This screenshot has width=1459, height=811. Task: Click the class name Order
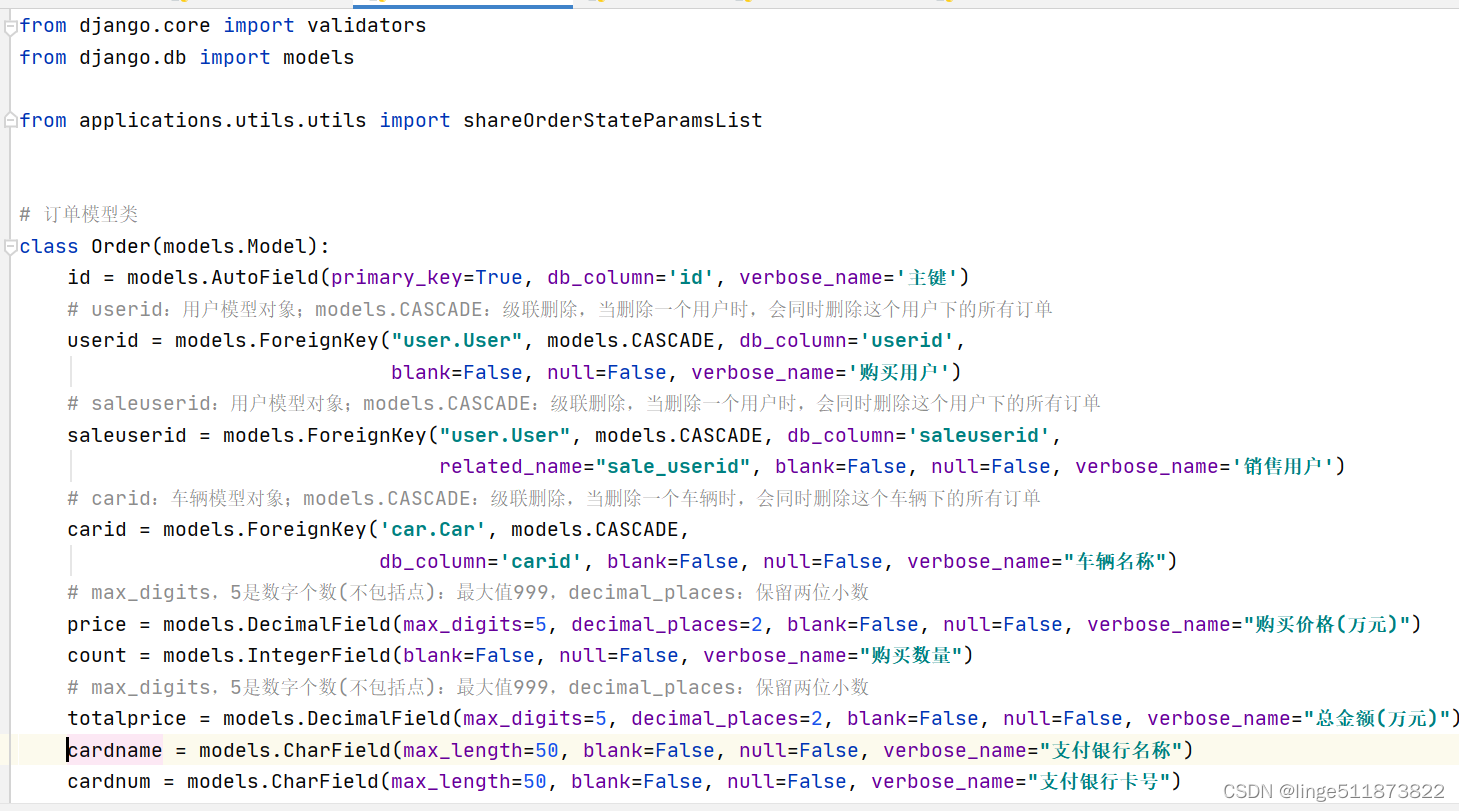coord(121,247)
